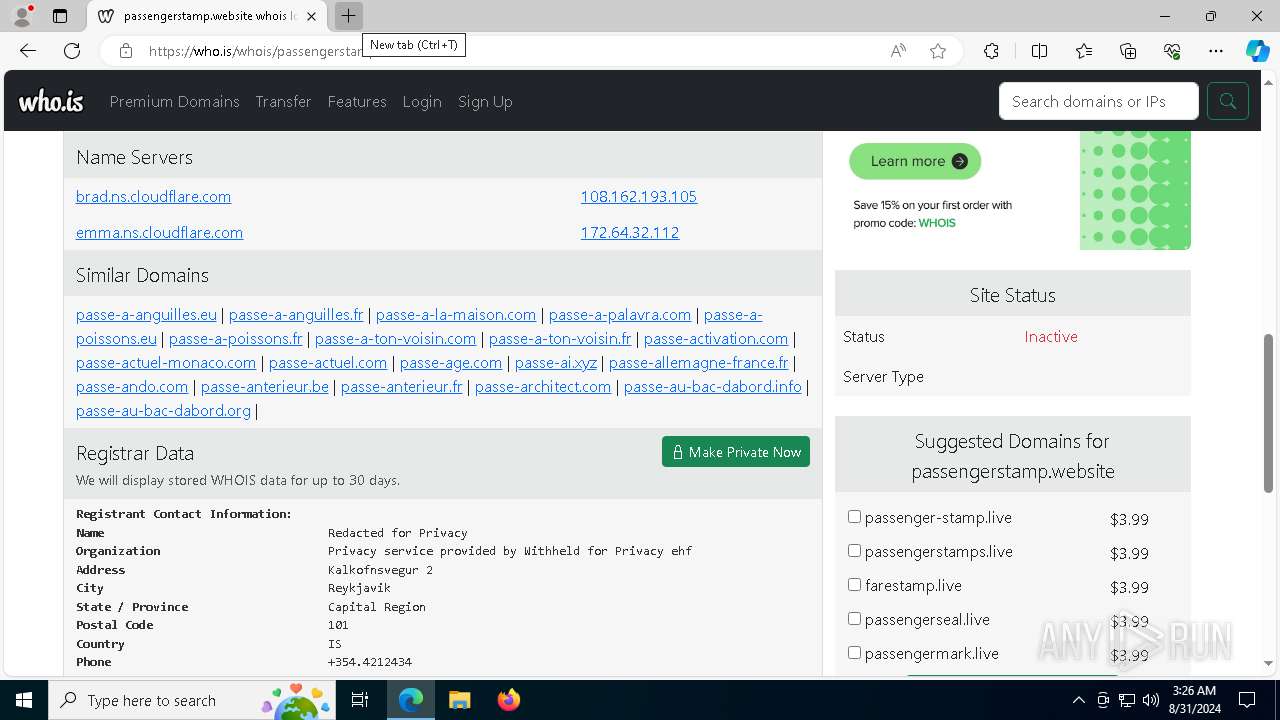Go back with the back arrow
The width and height of the screenshot is (1280, 720).
coord(28,51)
